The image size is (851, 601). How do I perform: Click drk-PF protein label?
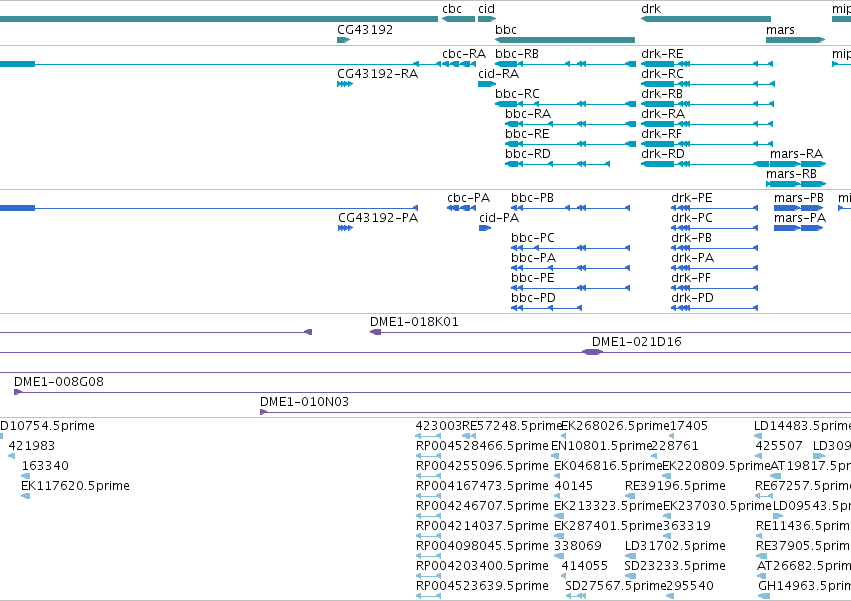[691, 279]
